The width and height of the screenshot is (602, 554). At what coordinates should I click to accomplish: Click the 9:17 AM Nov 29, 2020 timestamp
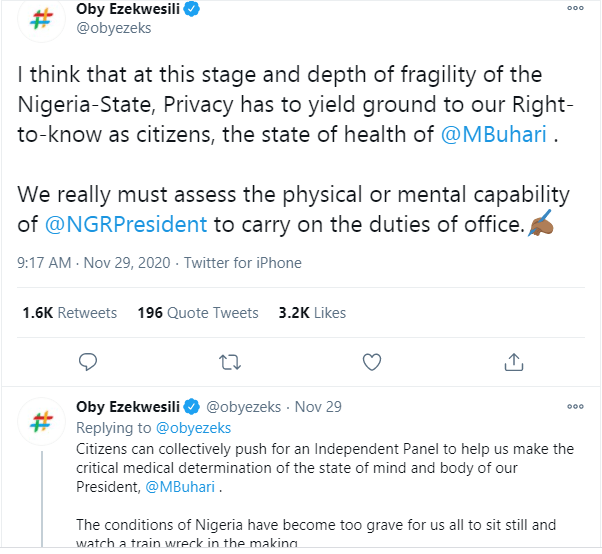pyautogui.click(x=97, y=263)
